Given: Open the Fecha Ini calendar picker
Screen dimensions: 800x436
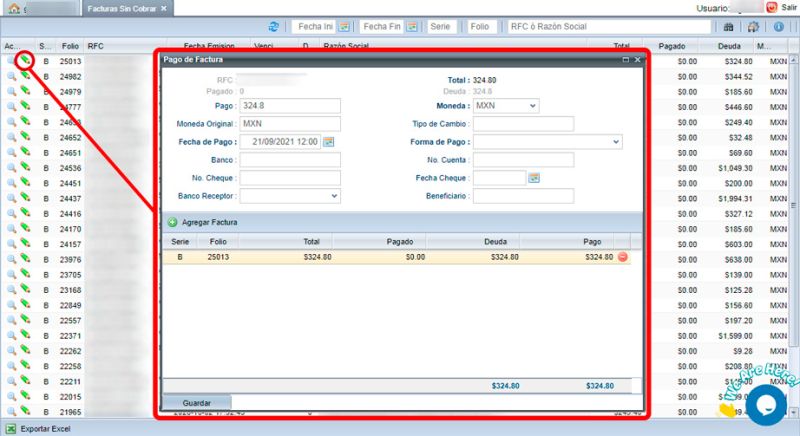Looking at the screenshot, I should tap(344, 27).
